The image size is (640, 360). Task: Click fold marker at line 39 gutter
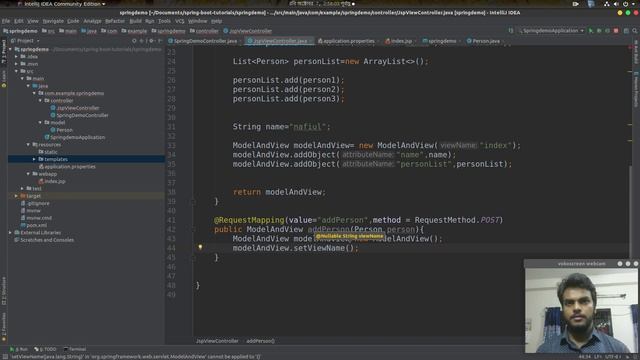click(x=194, y=201)
